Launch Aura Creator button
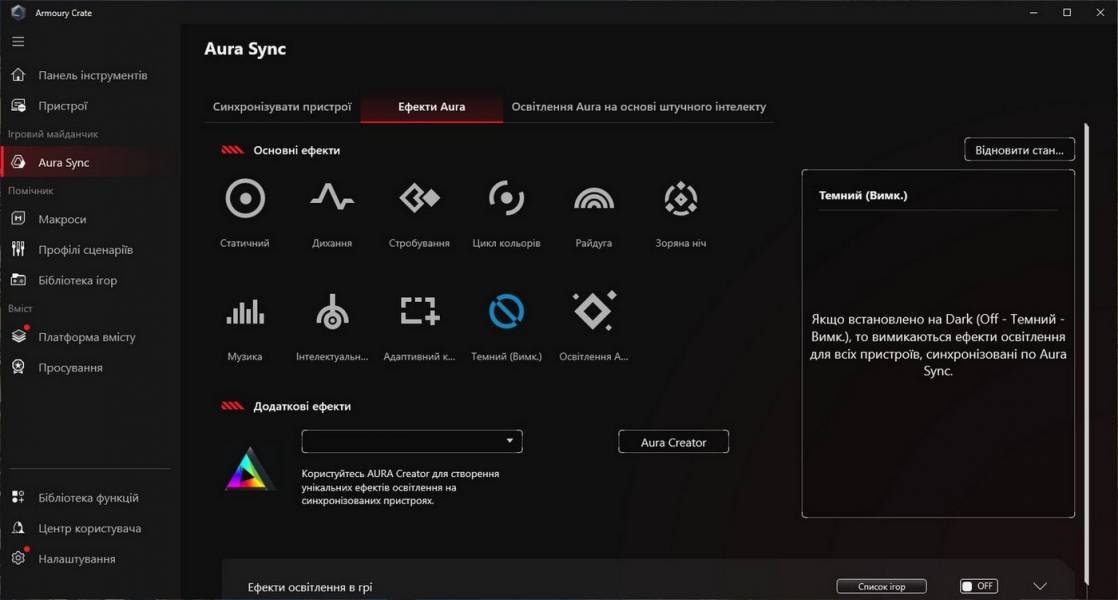This screenshot has width=1118, height=600. pyautogui.click(x=673, y=442)
